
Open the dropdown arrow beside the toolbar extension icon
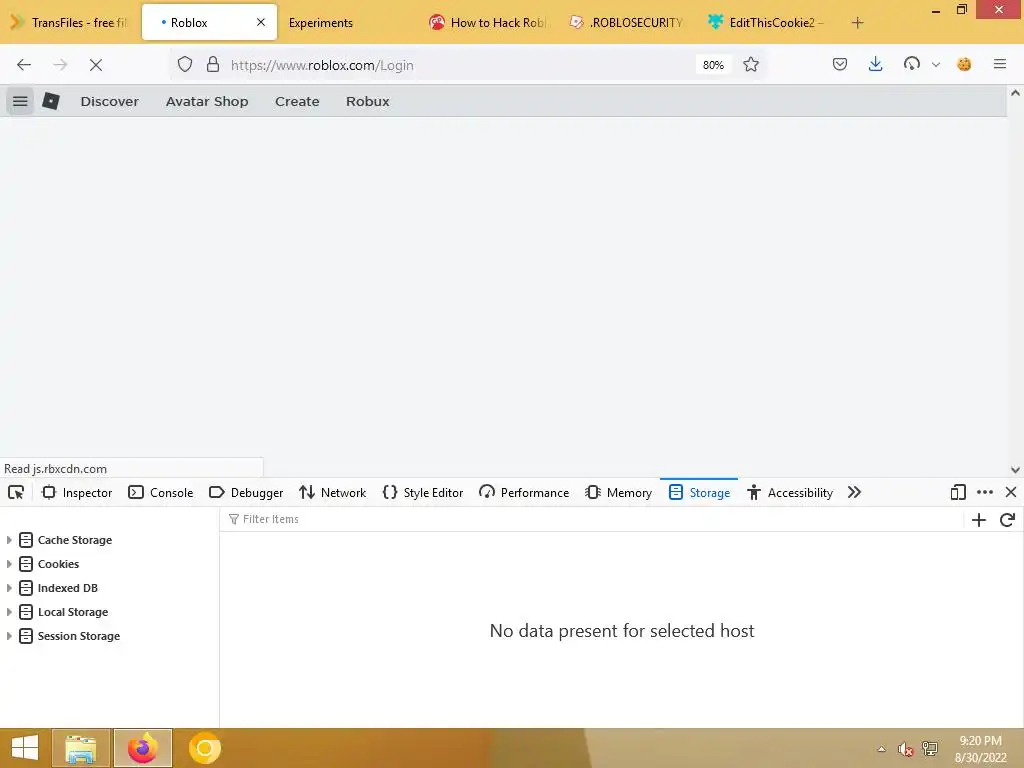(936, 64)
